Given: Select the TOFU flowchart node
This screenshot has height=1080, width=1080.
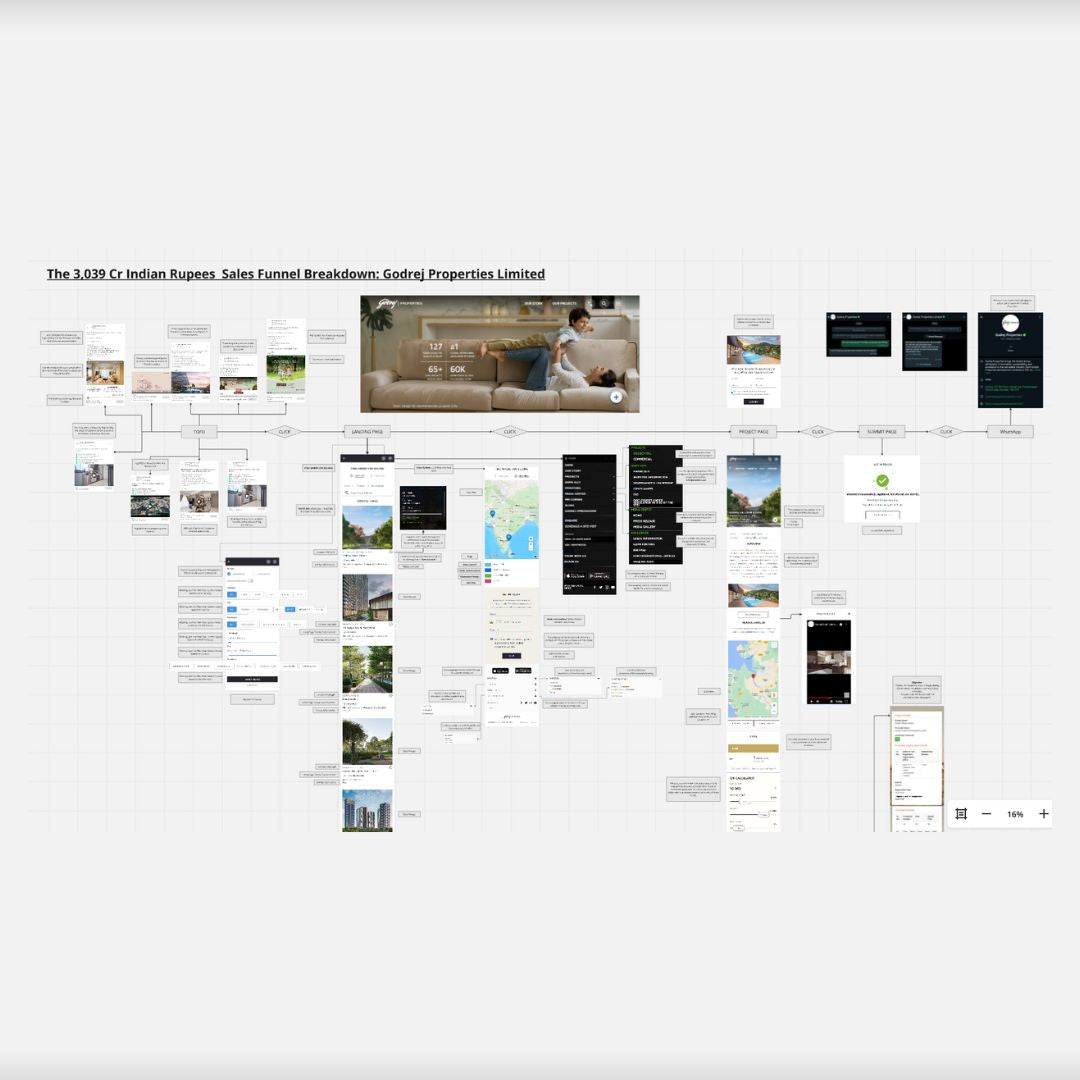Looking at the screenshot, I should (x=198, y=432).
